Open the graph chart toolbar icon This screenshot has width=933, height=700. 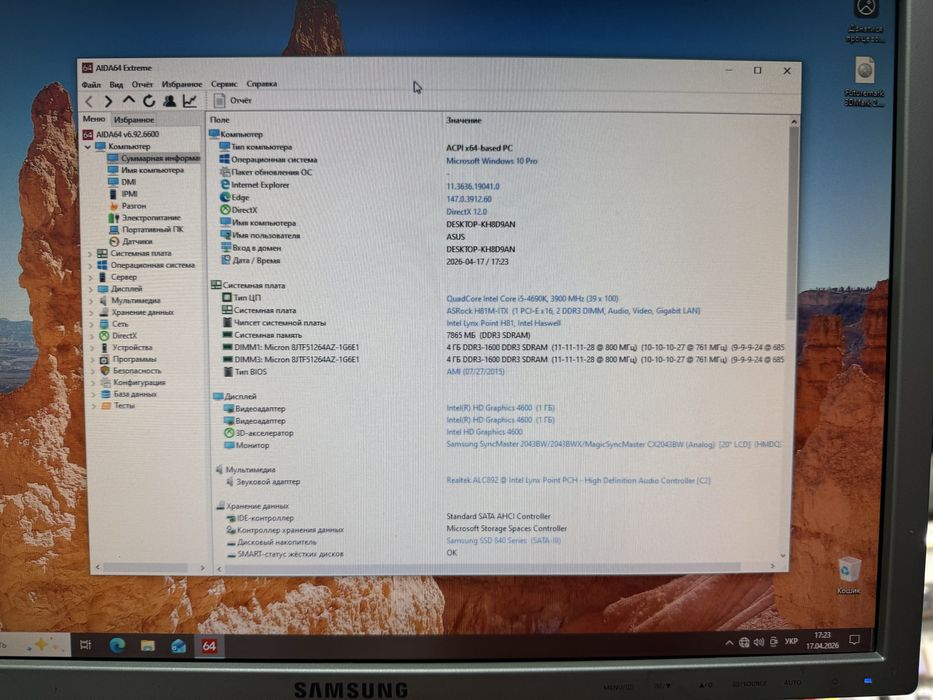click(x=190, y=101)
